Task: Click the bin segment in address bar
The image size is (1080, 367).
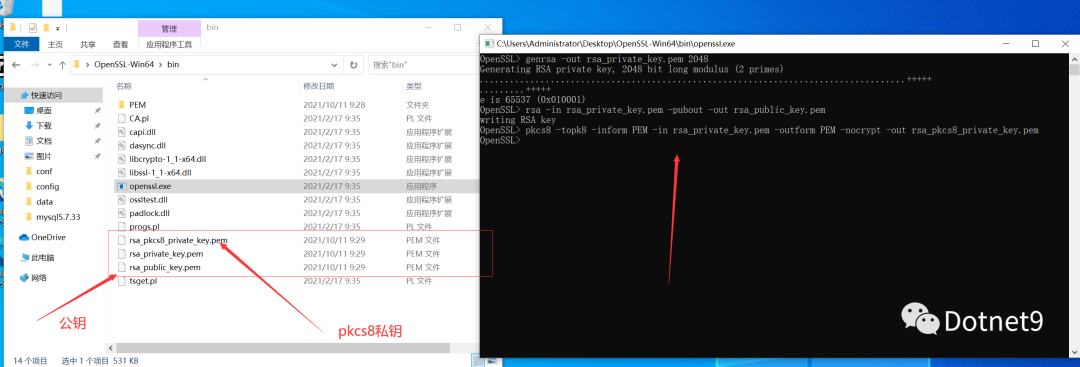Action: point(173,65)
